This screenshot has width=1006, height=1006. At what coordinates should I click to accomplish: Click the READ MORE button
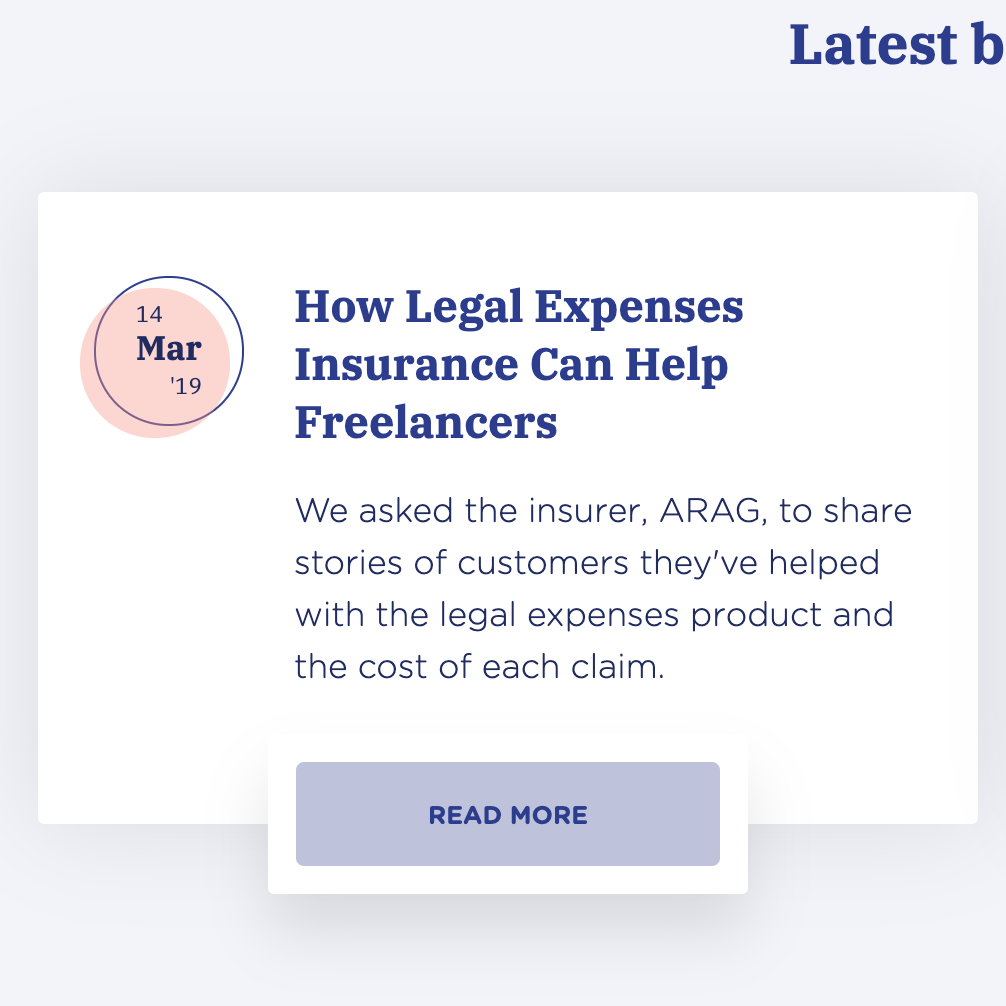[x=507, y=814]
